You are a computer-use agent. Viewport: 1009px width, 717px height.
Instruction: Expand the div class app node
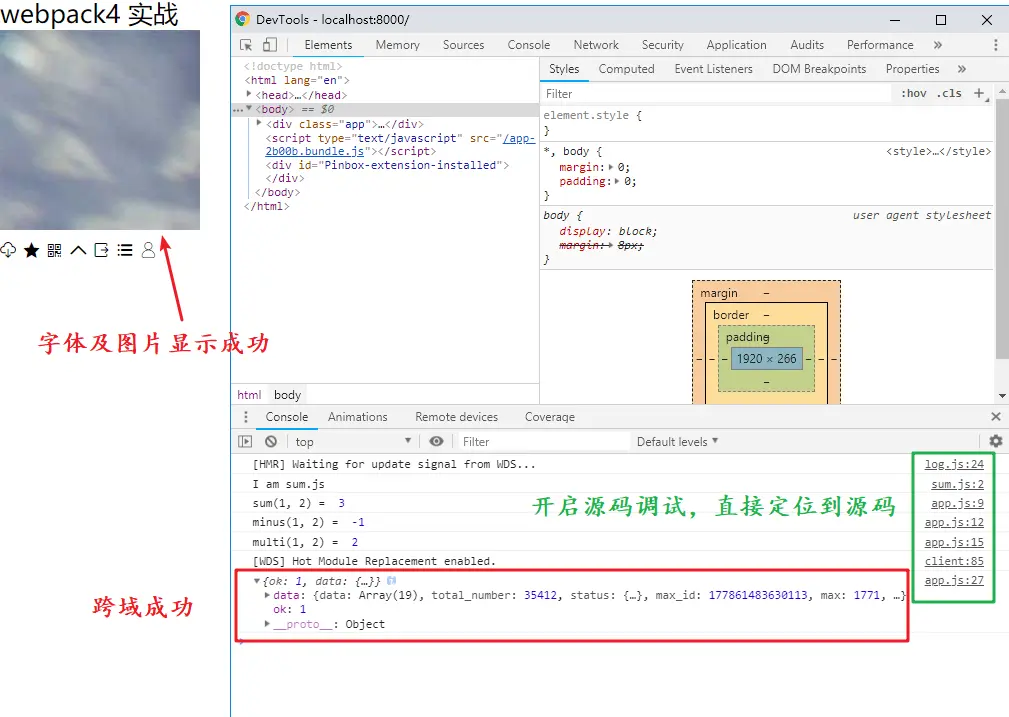point(259,123)
